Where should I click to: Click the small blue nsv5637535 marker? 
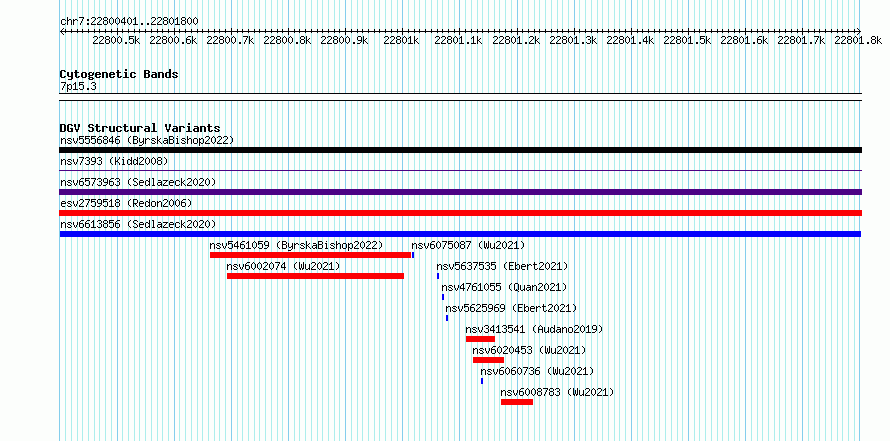tap(438, 276)
